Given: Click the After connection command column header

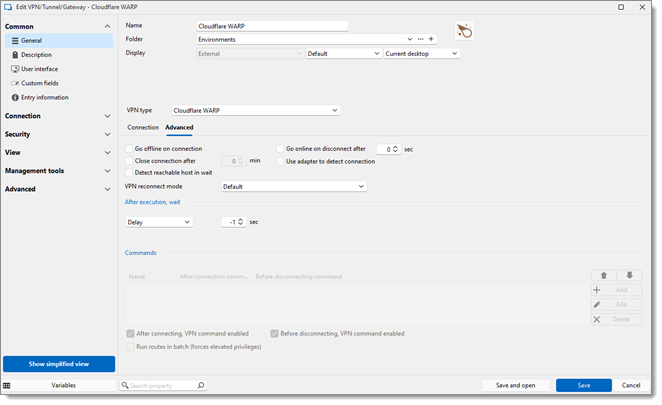Looking at the screenshot, I should (x=214, y=277).
